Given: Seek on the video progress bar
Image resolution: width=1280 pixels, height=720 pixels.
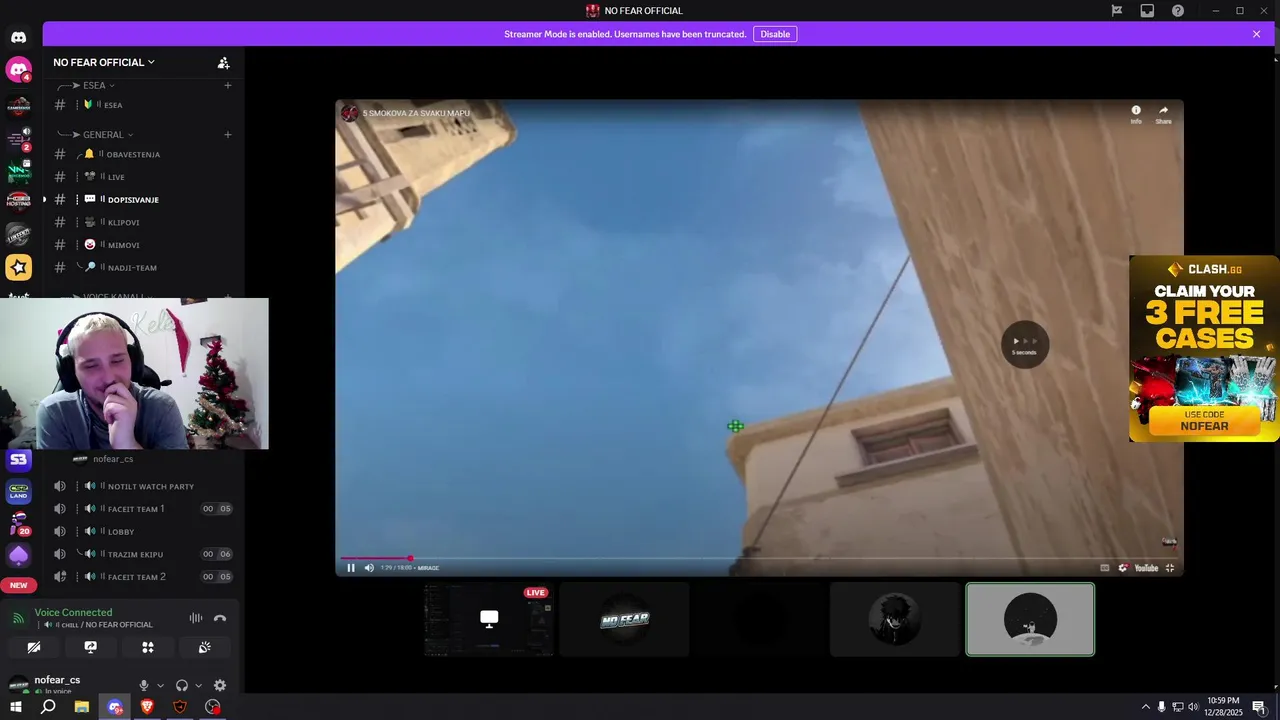Looking at the screenshot, I should pyautogui.click(x=759, y=558).
